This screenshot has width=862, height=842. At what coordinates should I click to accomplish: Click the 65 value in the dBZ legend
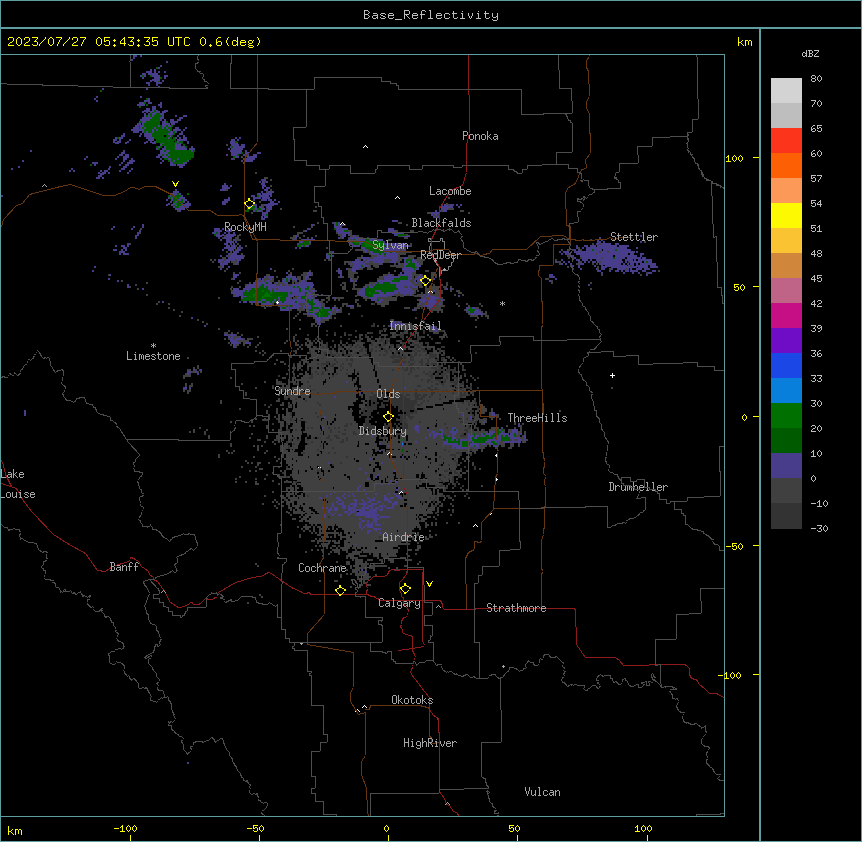(x=816, y=129)
